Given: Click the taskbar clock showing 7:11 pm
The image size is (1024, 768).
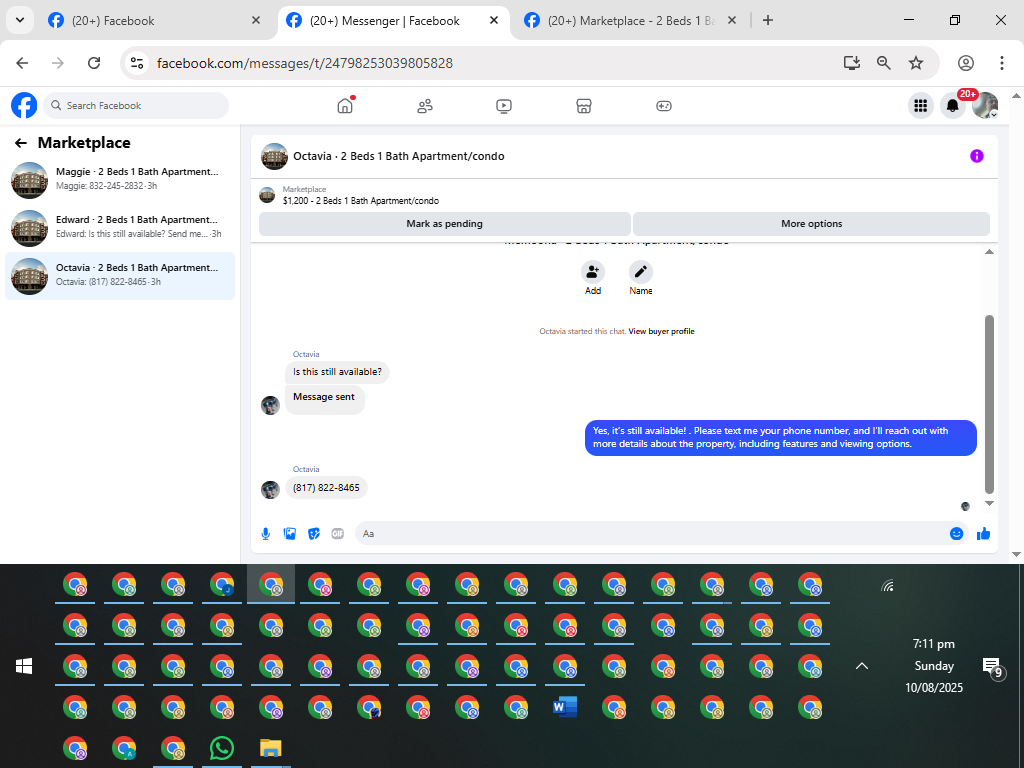Looking at the screenshot, I should pyautogui.click(x=934, y=665).
